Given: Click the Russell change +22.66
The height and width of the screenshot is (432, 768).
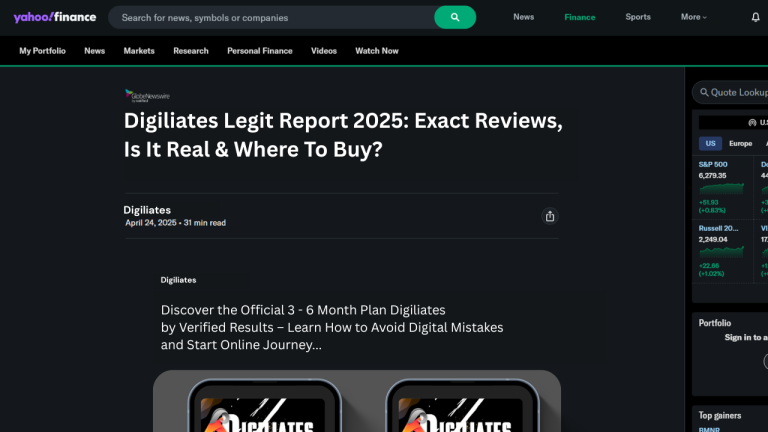Looking at the screenshot, I should pyautogui.click(x=709, y=266).
